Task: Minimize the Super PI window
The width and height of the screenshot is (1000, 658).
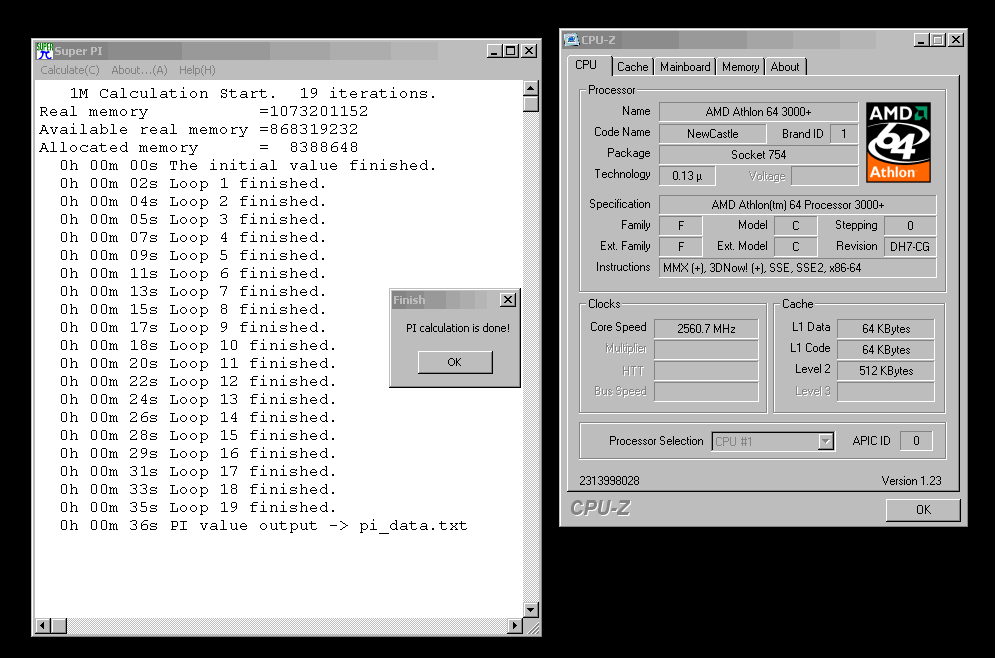Action: click(x=494, y=51)
